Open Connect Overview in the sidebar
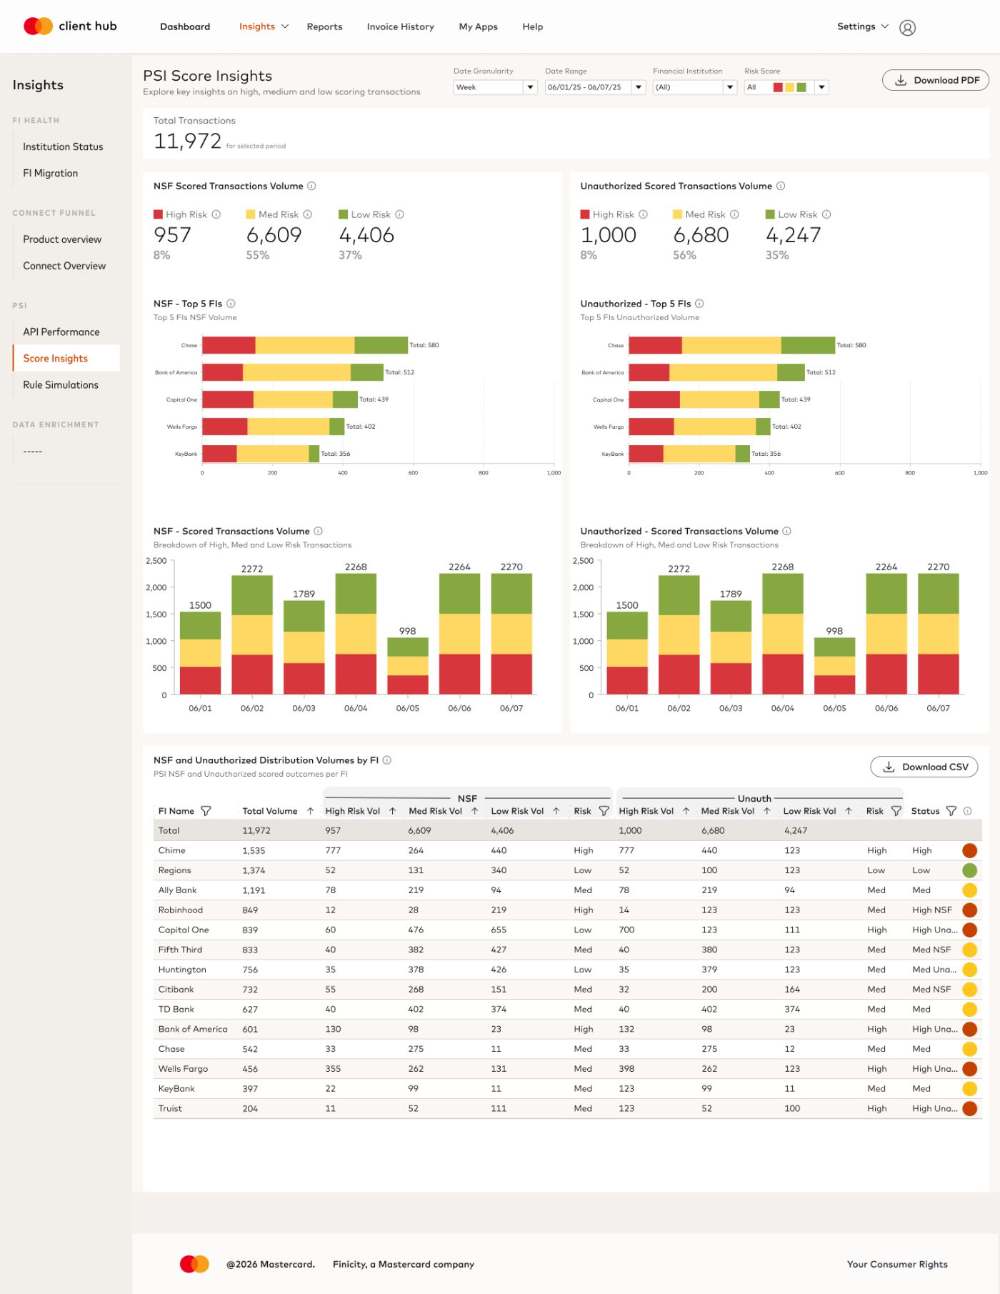The image size is (1000, 1294). click(64, 266)
